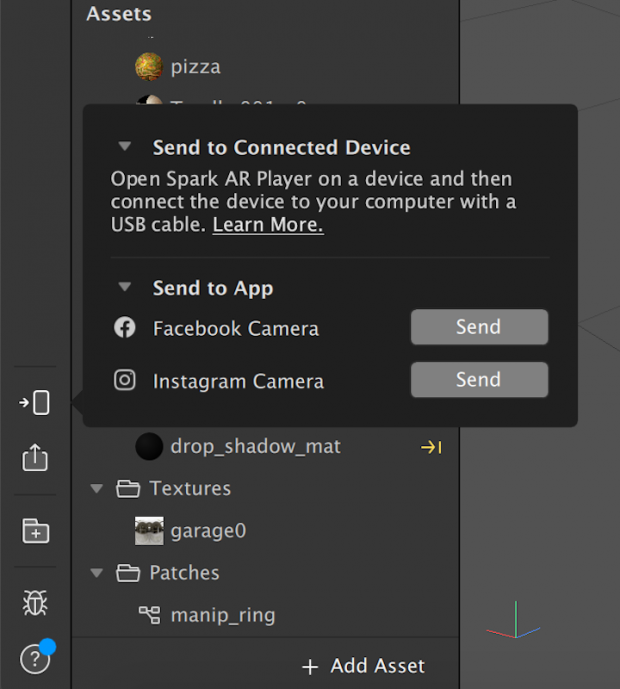Collapse the Patches folder

tap(97, 573)
